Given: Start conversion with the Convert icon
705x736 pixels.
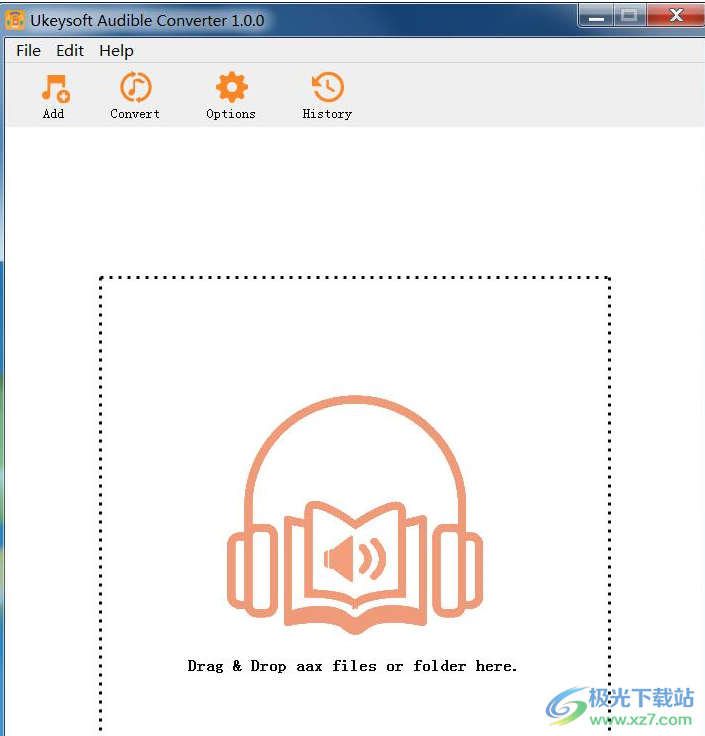Looking at the screenshot, I should 136,87.
